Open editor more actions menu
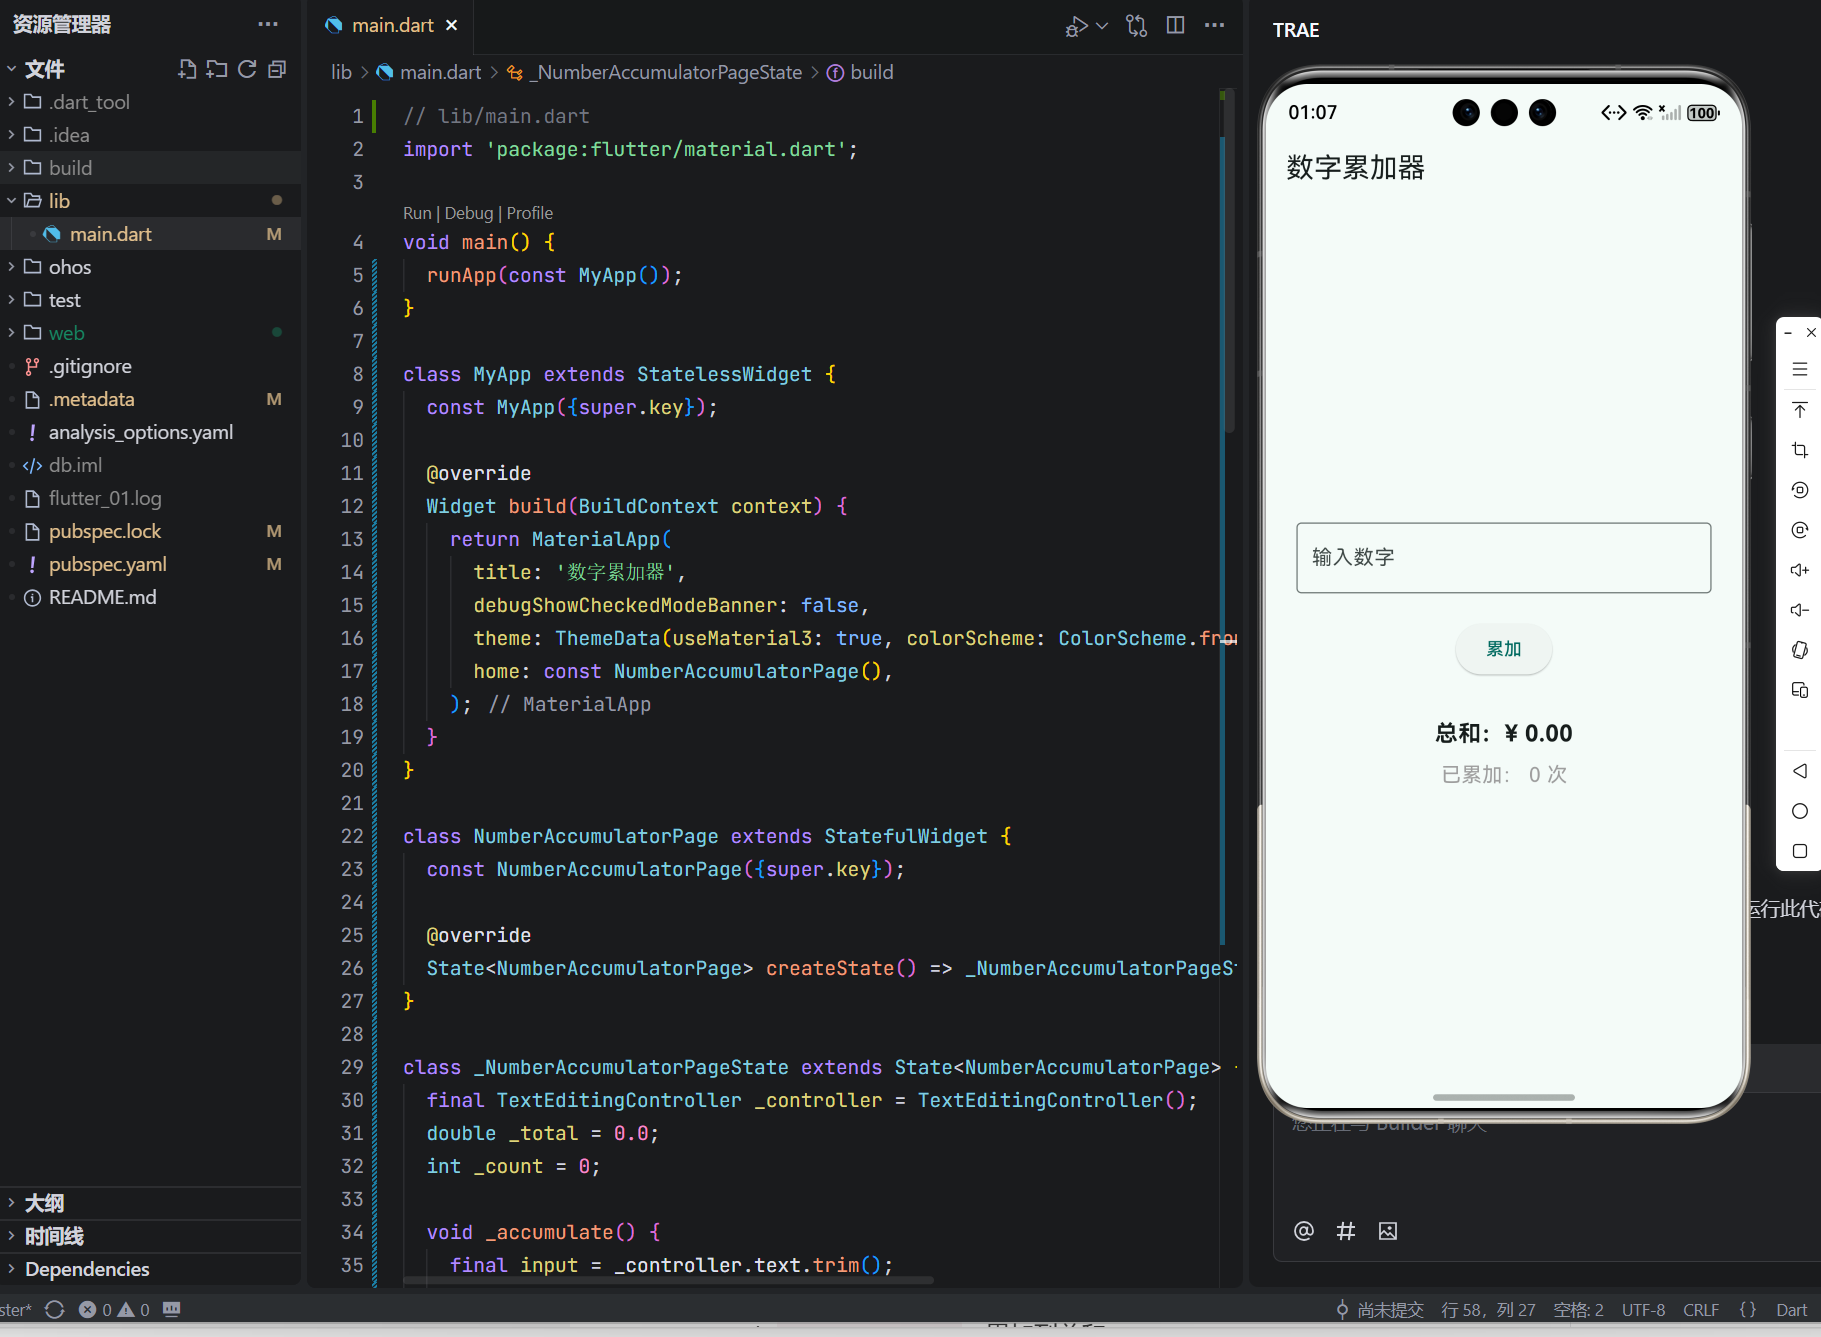 click(1215, 26)
